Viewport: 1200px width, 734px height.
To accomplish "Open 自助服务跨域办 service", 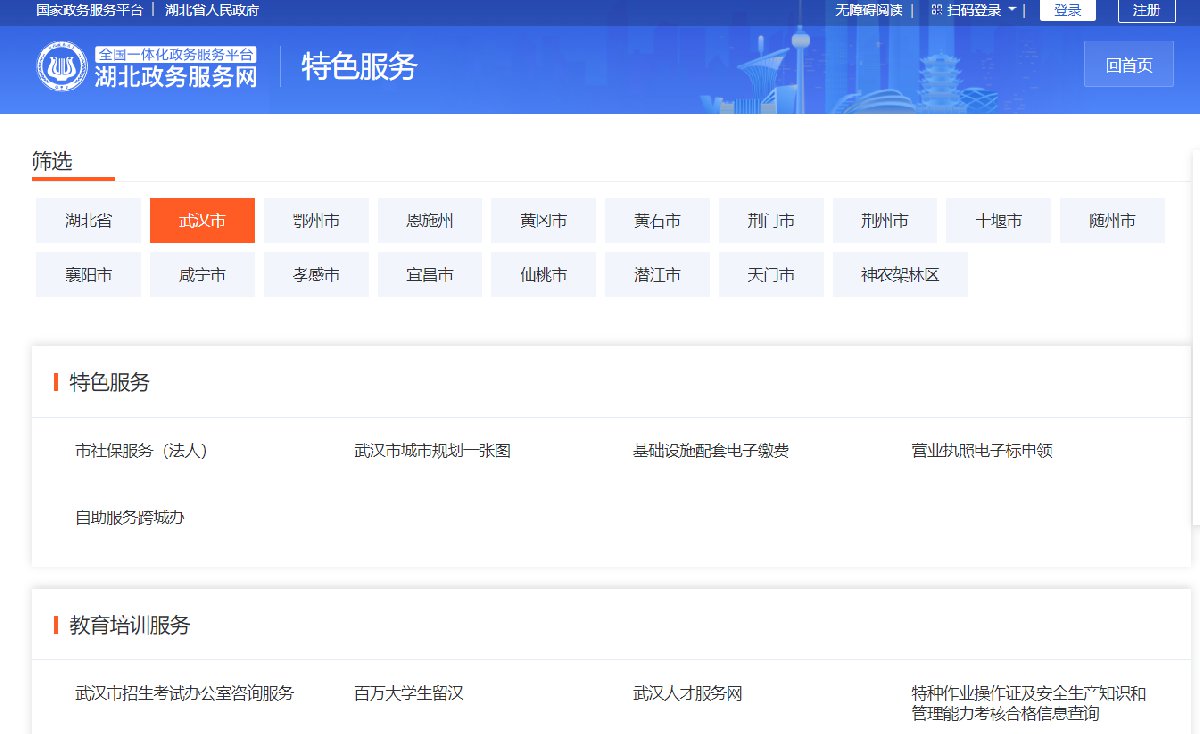I will [129, 518].
